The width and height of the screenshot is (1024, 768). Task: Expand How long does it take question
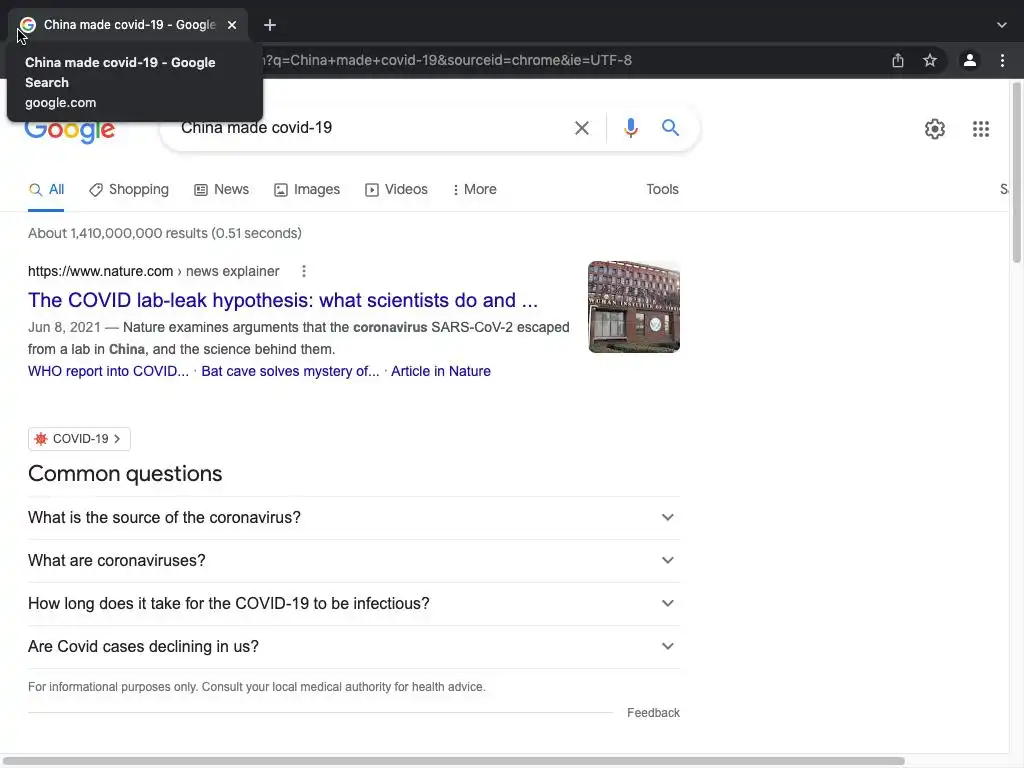[354, 603]
